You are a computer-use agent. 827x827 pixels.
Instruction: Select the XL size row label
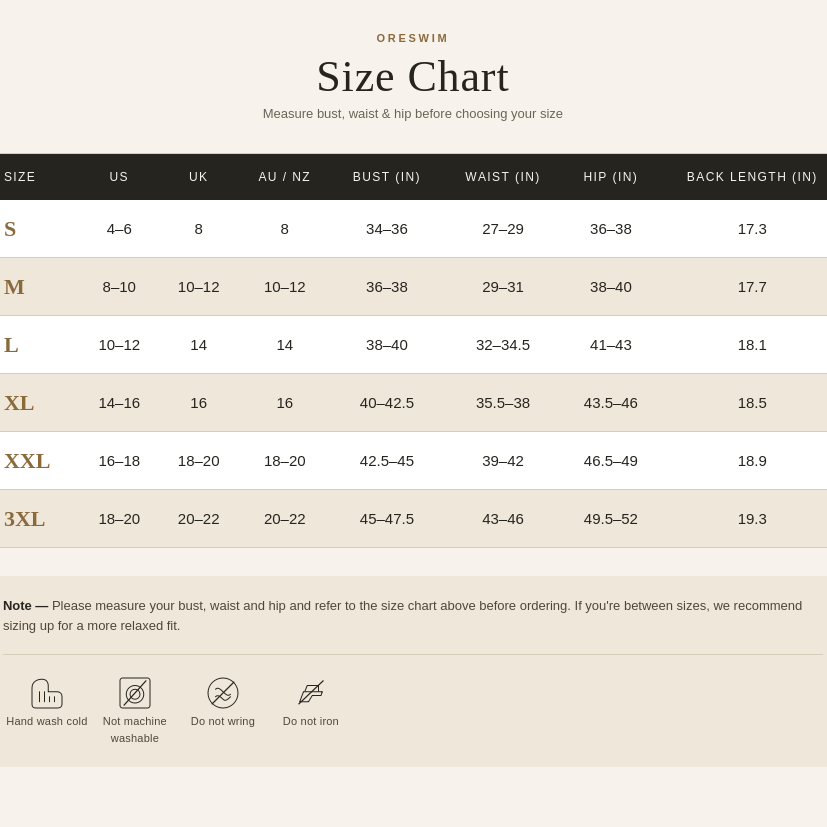(x=19, y=403)
